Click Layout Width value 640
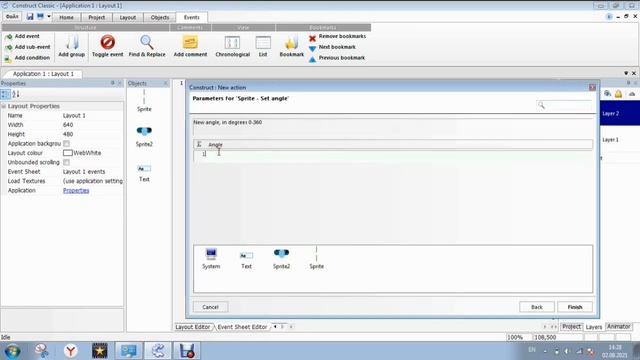This screenshot has width=640, height=360. coord(68,125)
